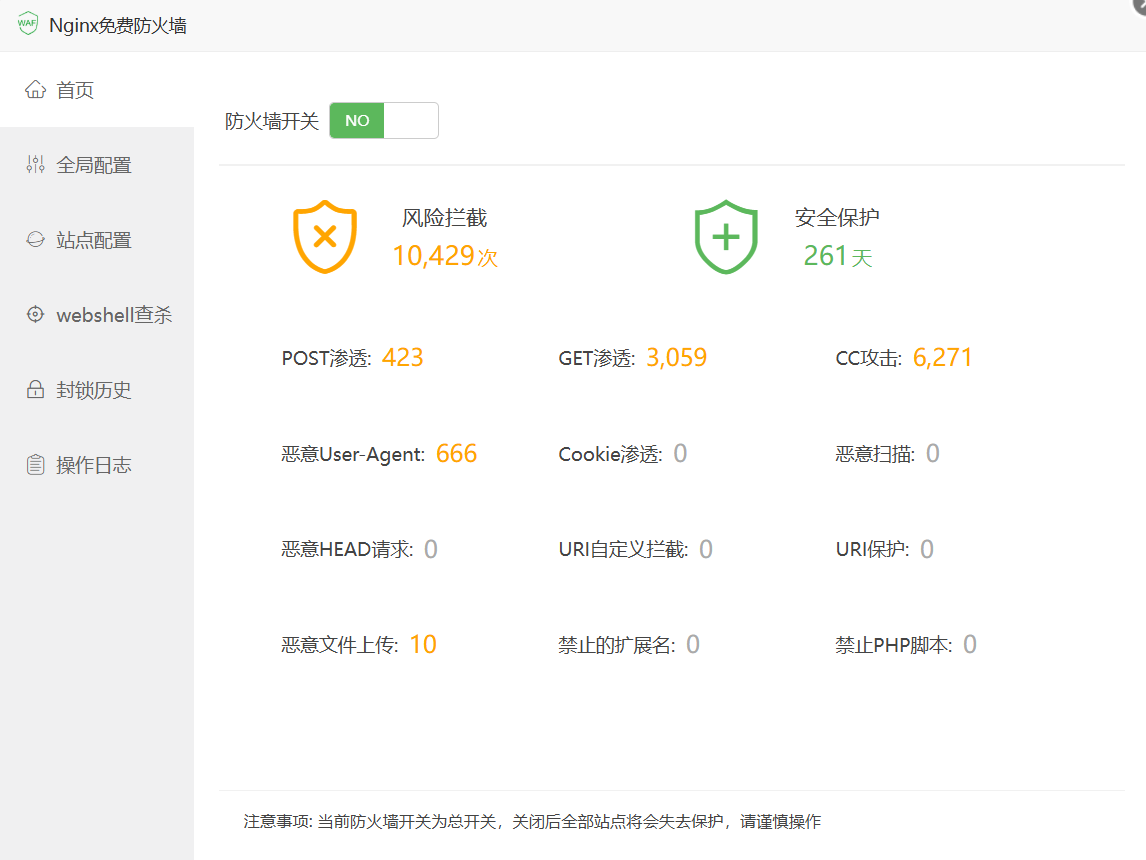The height and width of the screenshot is (860, 1146).
Task: Open the 全局配置 menu item
Action: pyautogui.click(x=94, y=165)
